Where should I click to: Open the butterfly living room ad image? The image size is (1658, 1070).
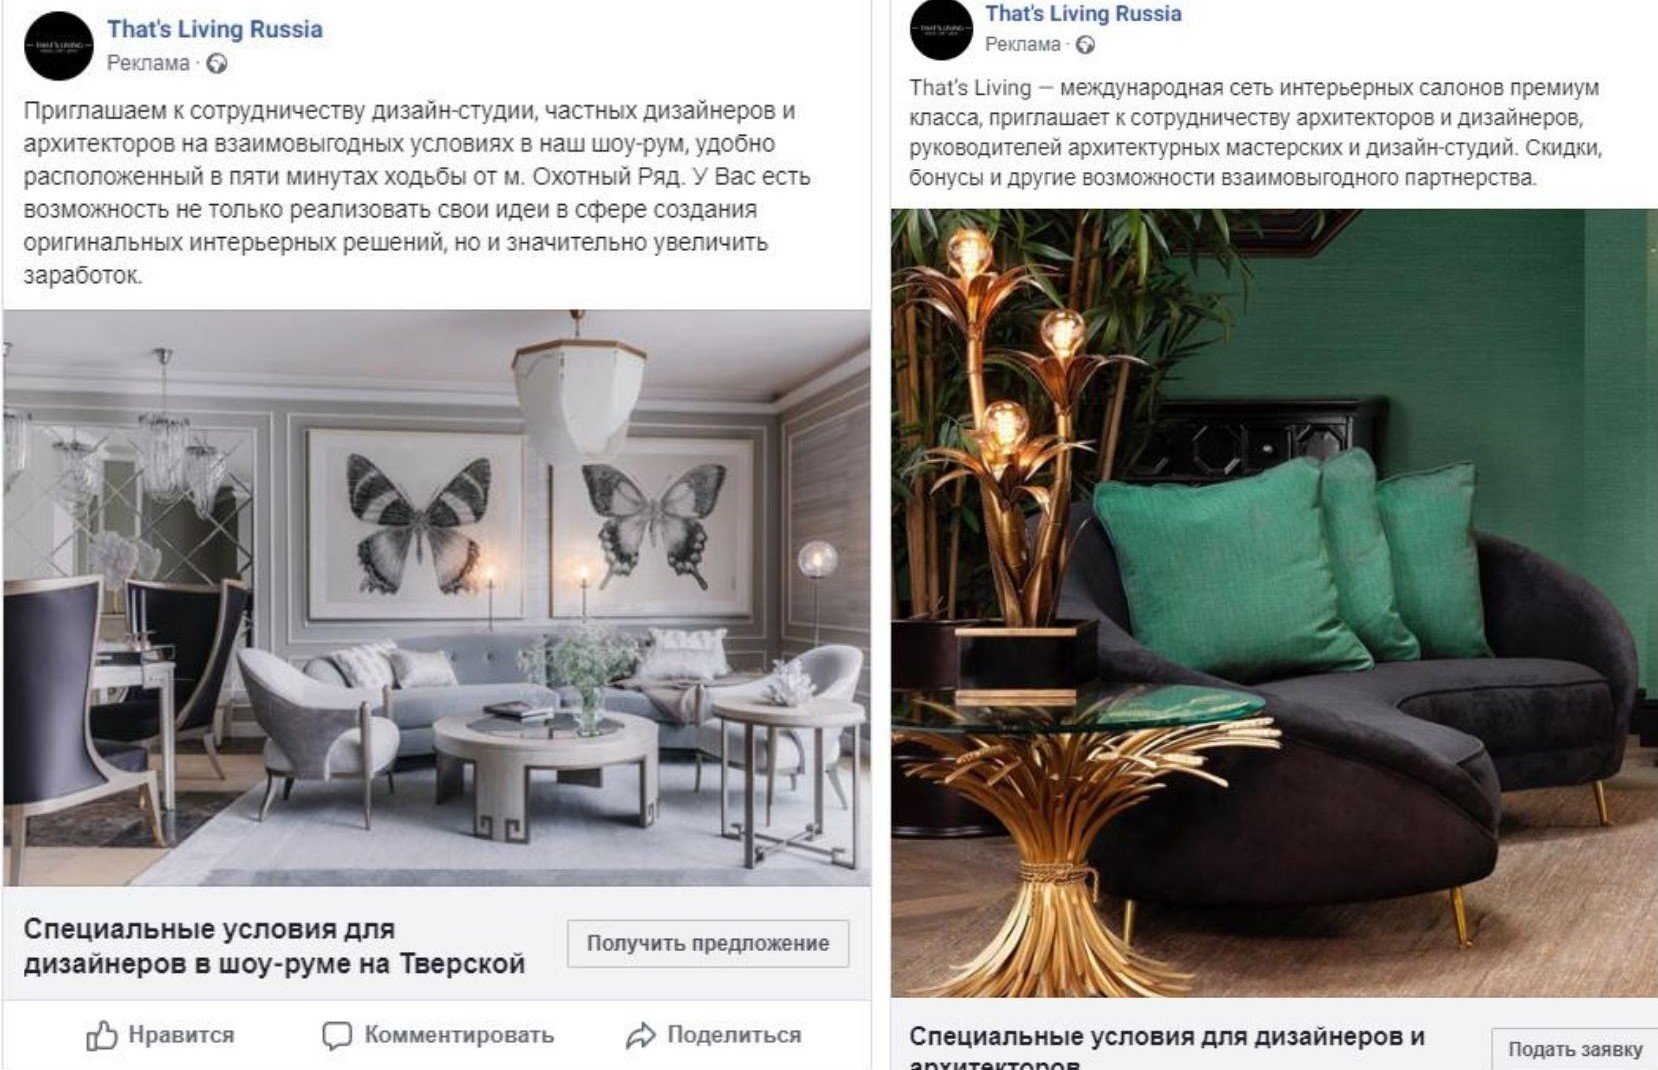(437, 598)
